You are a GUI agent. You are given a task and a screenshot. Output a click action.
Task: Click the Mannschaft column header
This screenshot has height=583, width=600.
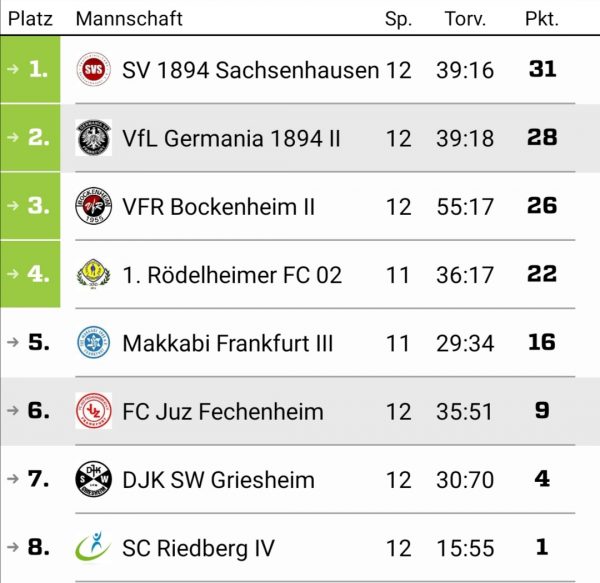click(x=129, y=19)
